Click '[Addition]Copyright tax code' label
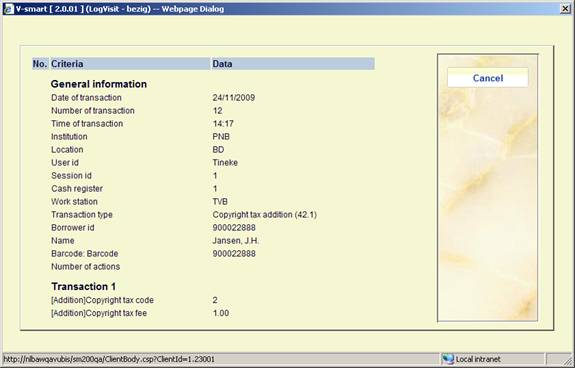 coord(102,300)
